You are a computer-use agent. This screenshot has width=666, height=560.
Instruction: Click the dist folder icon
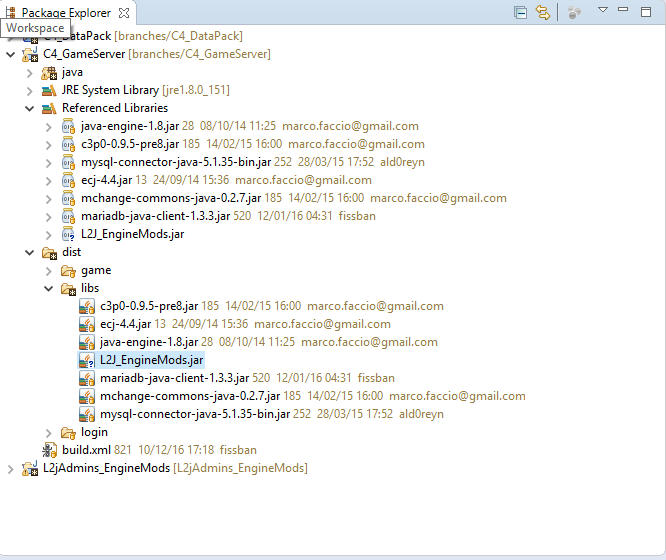(49, 253)
